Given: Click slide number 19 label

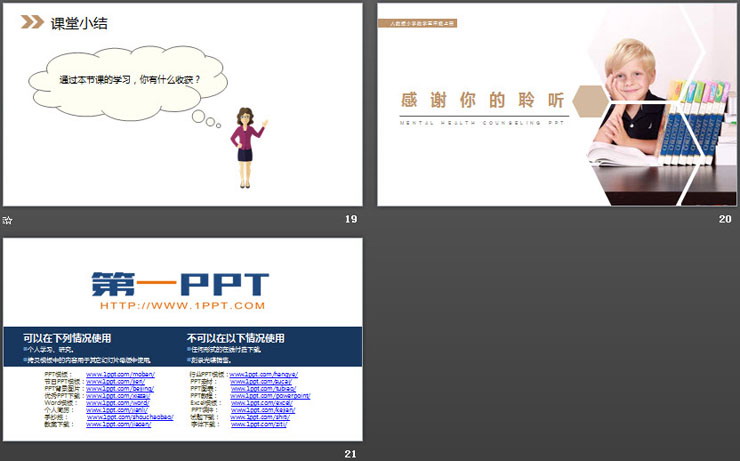Looking at the screenshot, I should click(351, 219).
